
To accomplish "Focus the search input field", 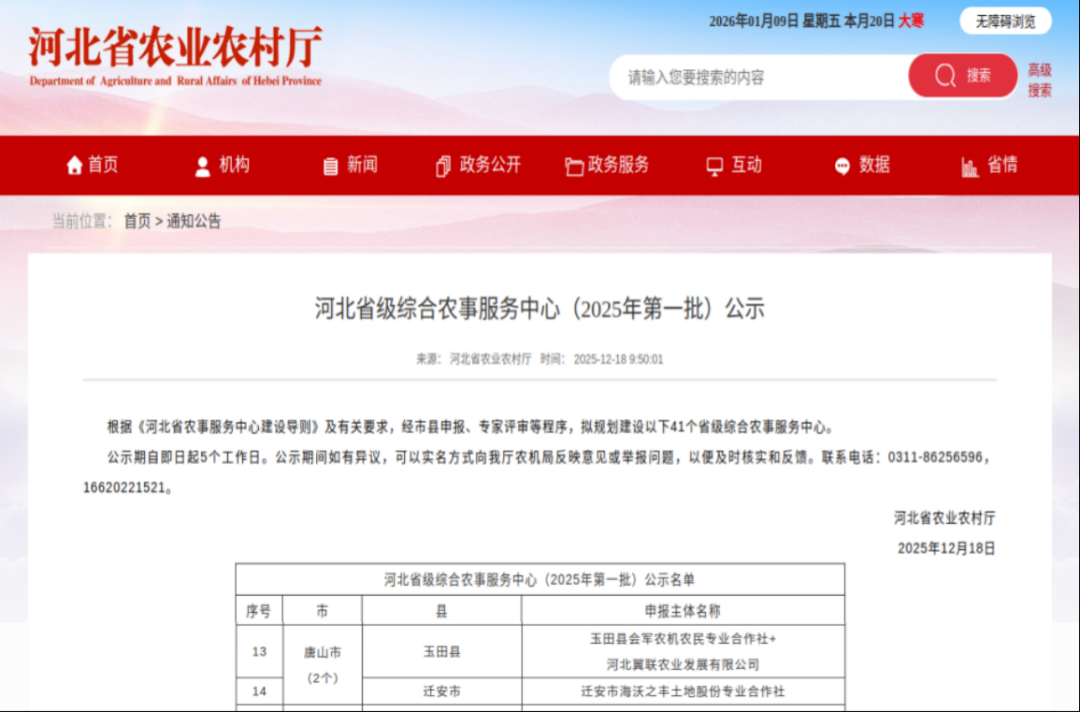I will click(760, 77).
